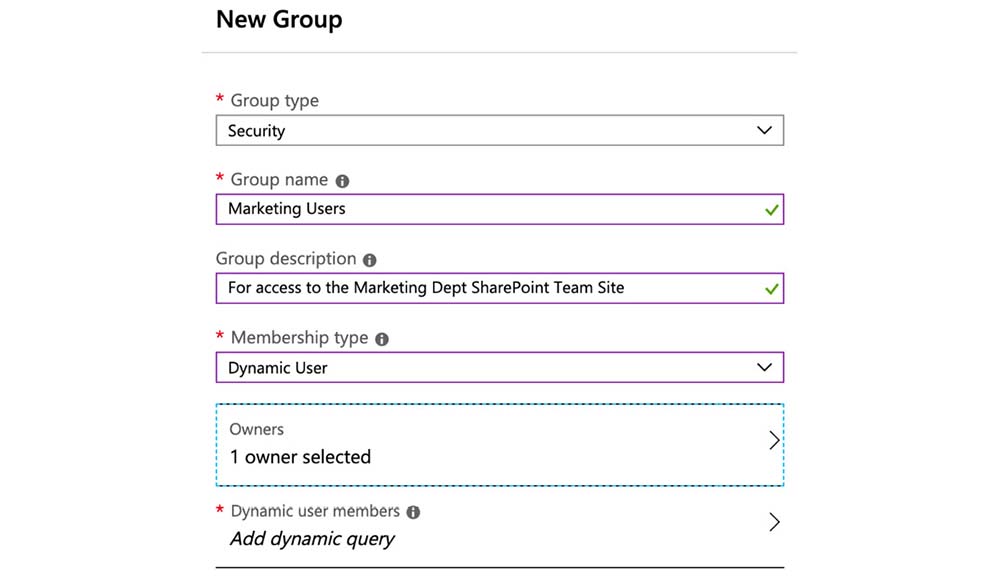Click the info icon beside Group name
Screen dimensions: 1000x582
343,181
